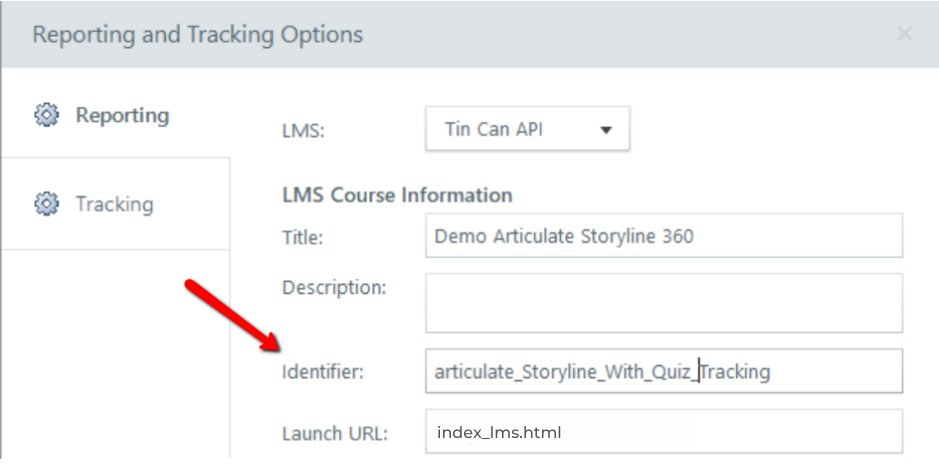The width and height of the screenshot is (939, 467).
Task: Click the "Description:" field label
Action: (334, 288)
